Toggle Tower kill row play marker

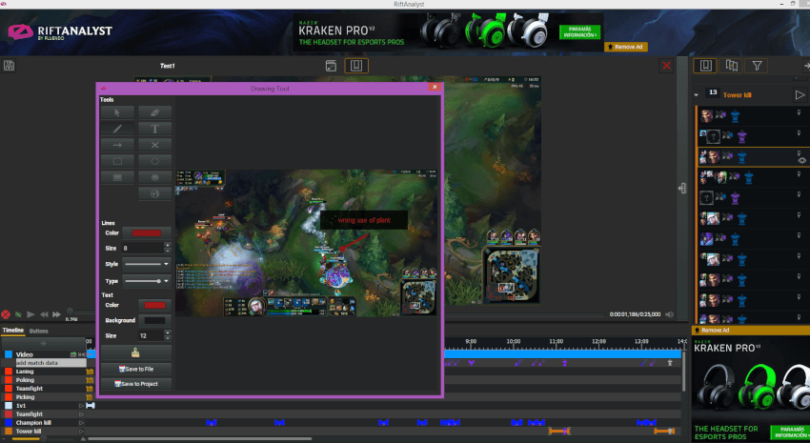pyautogui.click(x=81, y=431)
